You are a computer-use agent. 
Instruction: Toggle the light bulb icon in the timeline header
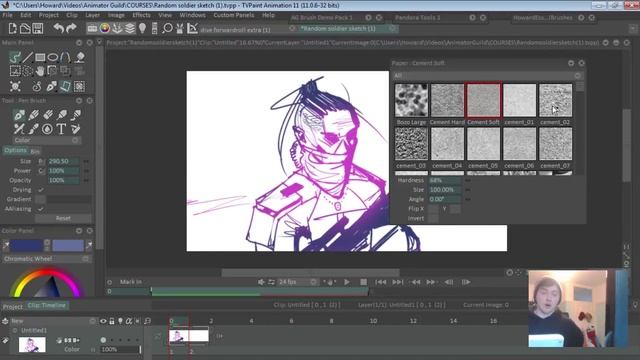pyautogui.click(x=120, y=321)
